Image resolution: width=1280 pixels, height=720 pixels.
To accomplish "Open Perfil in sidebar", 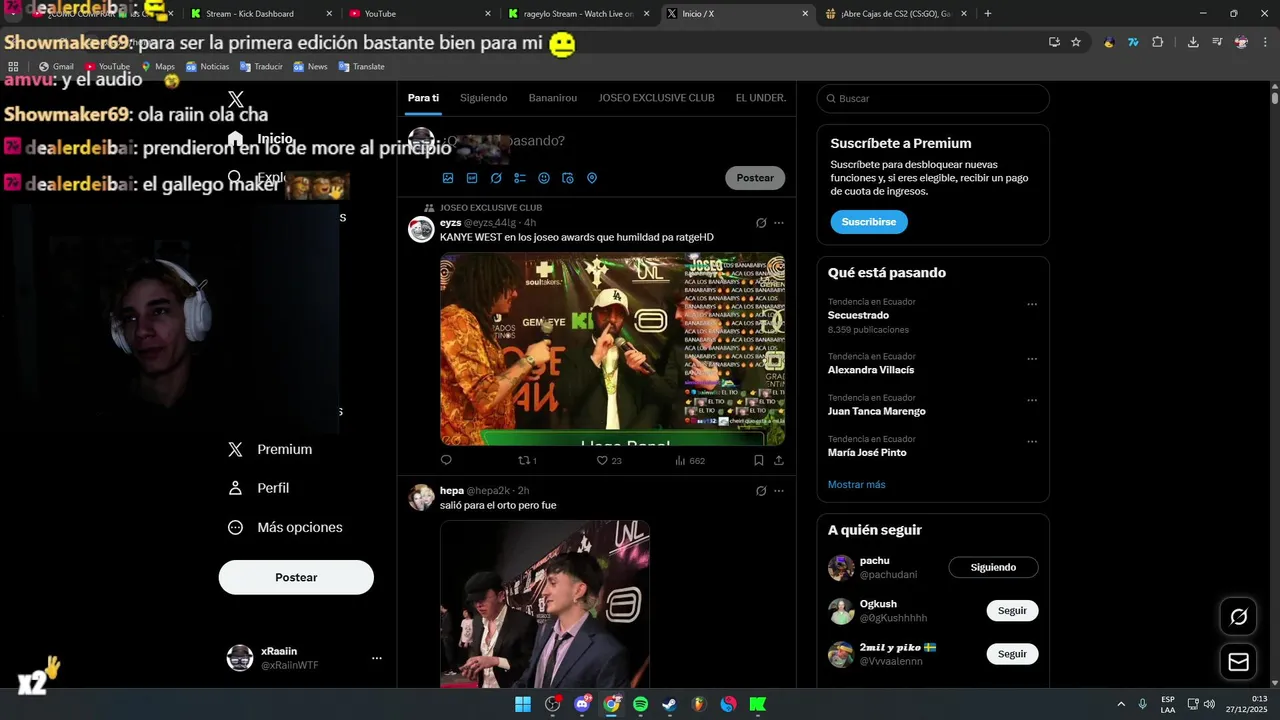I will pyautogui.click(x=259, y=488).
